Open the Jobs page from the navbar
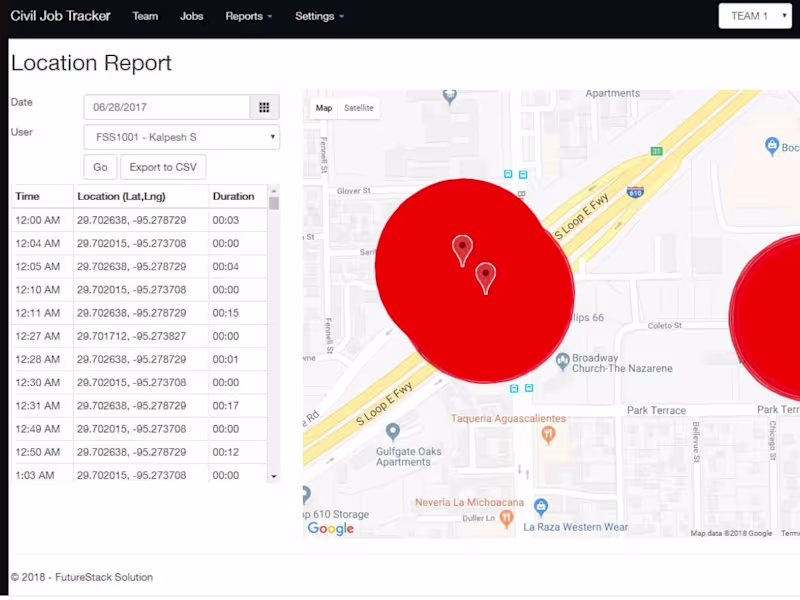 tap(191, 16)
